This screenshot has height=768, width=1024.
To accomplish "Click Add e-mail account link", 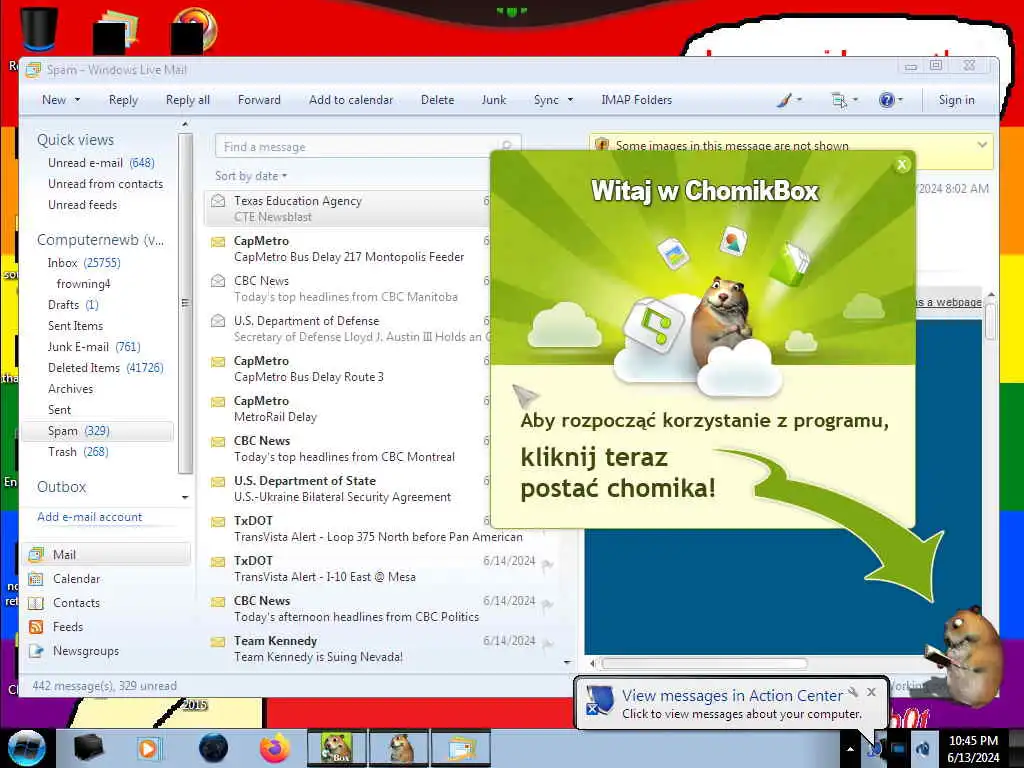I will [89, 517].
